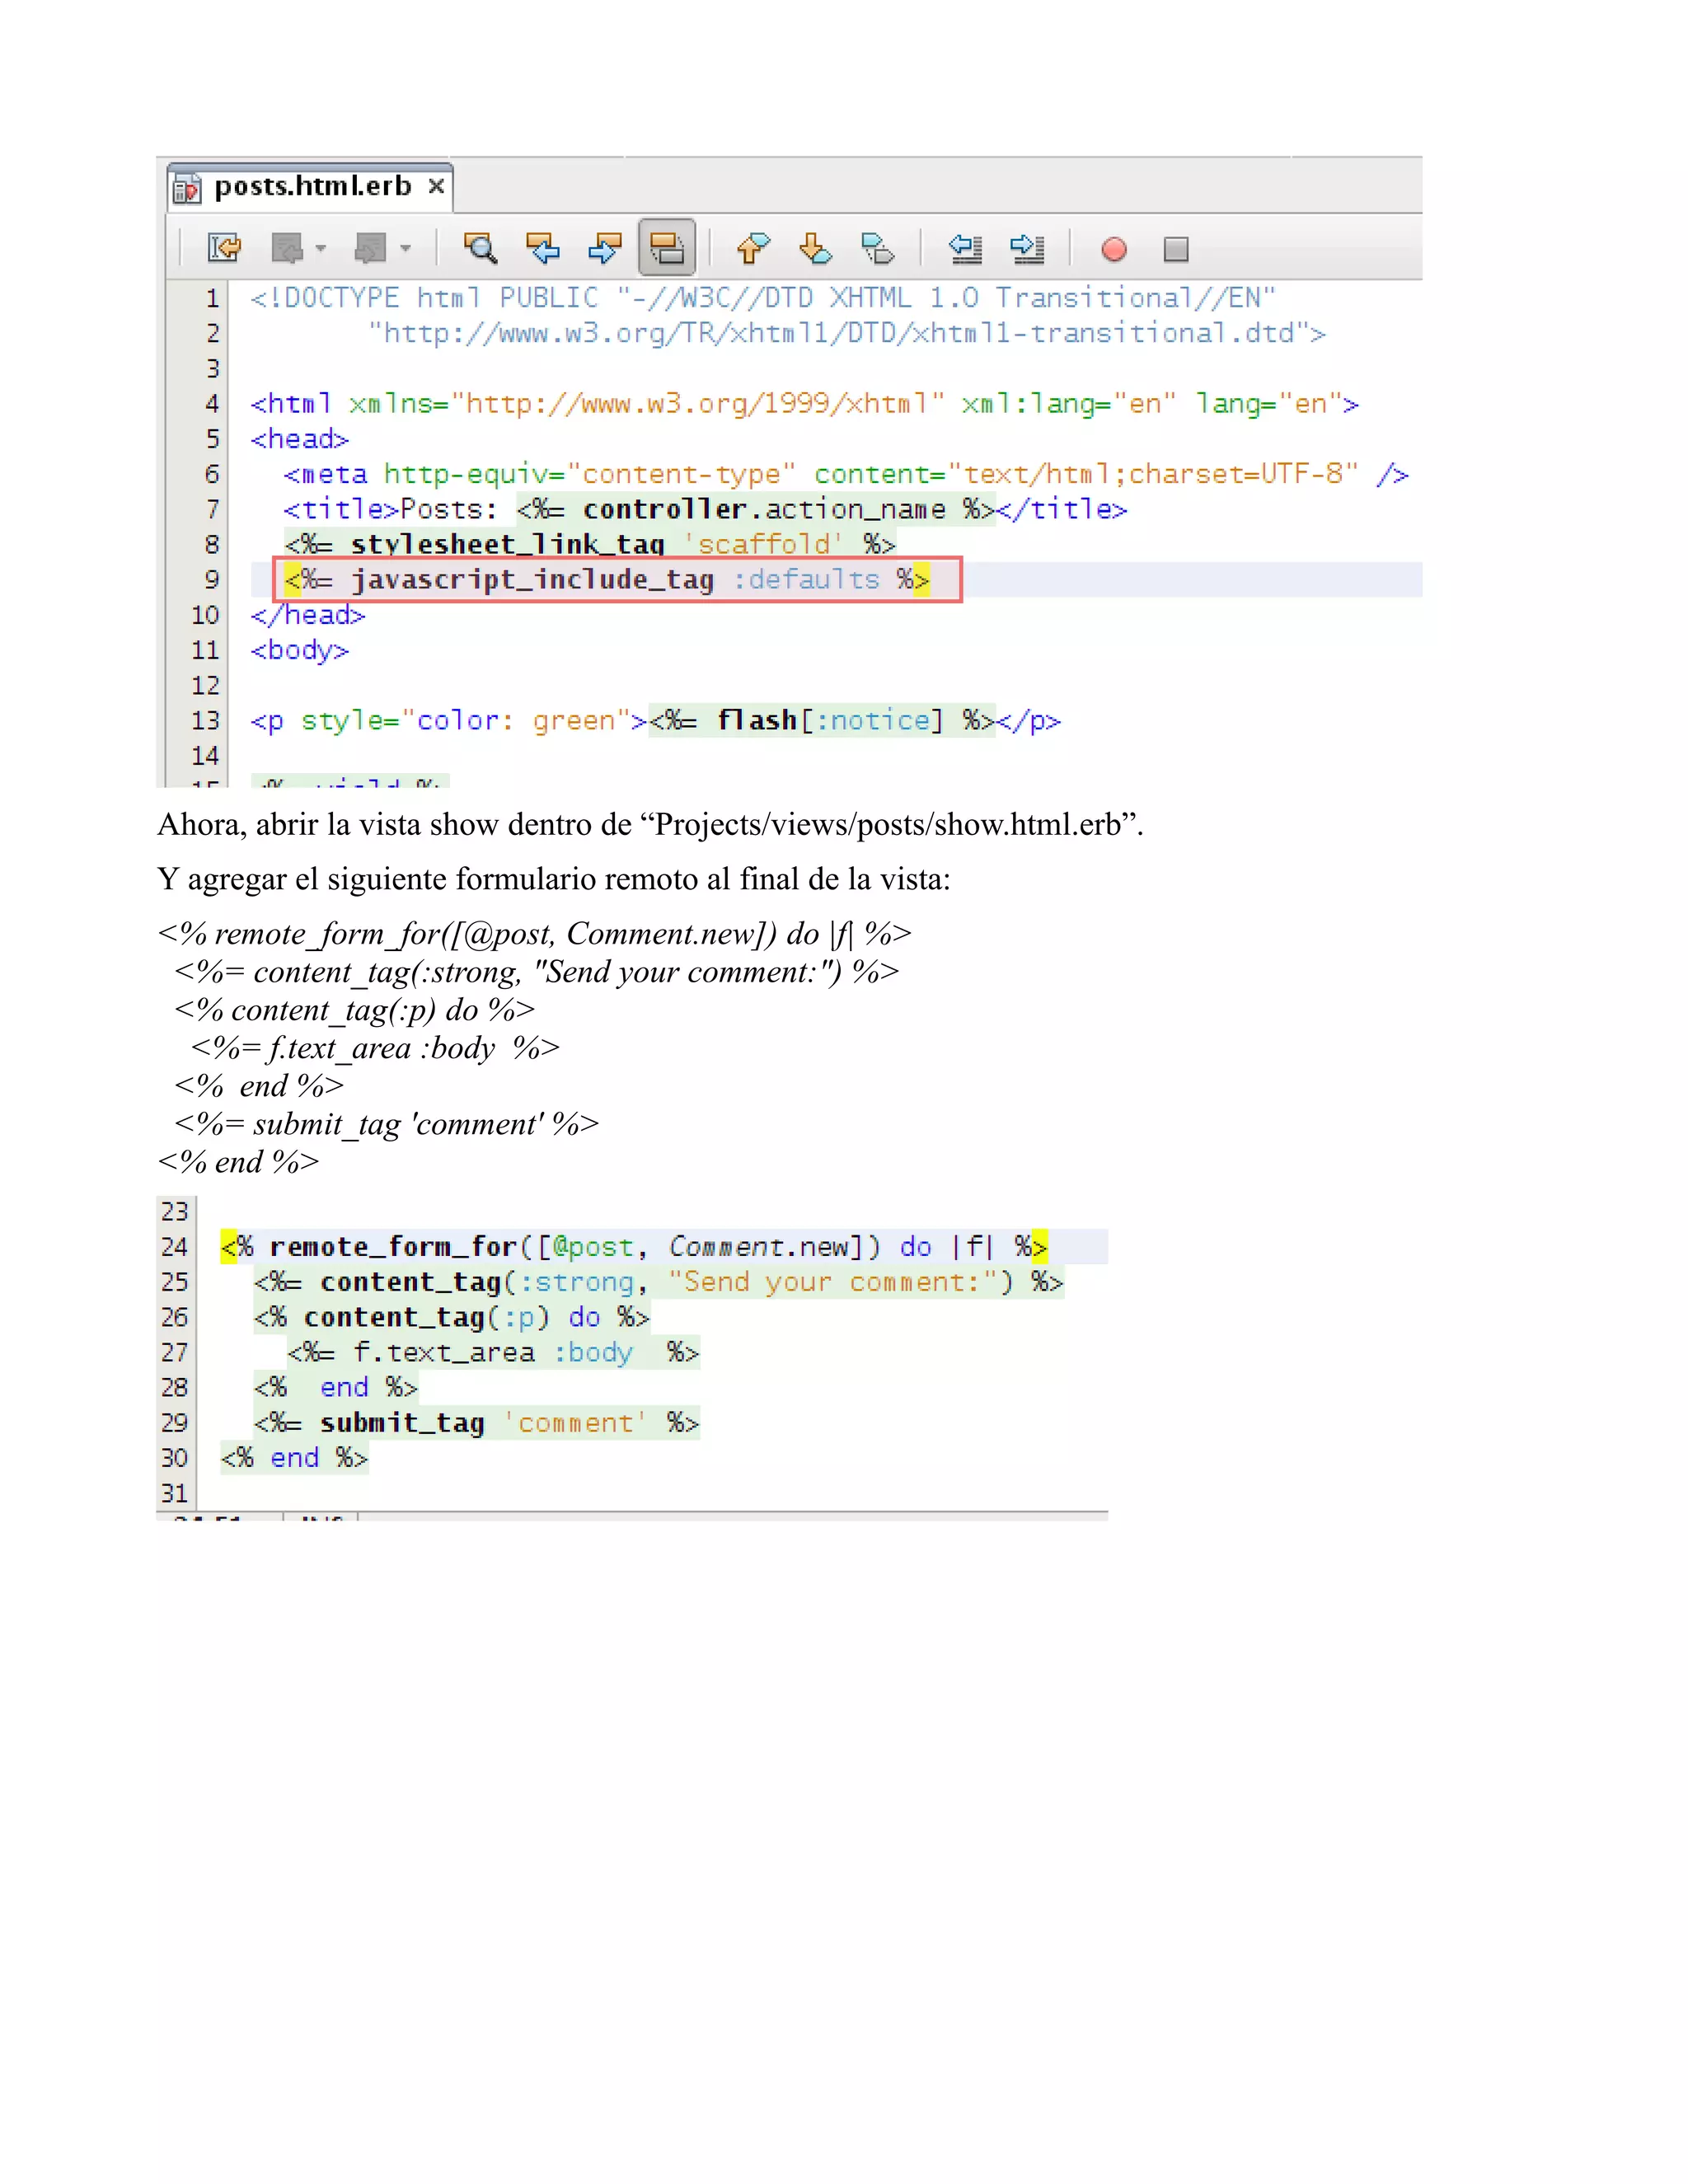
Task: Click the stylesheet_link_tag 'scaffold' line
Action: pyautogui.click(x=590, y=544)
